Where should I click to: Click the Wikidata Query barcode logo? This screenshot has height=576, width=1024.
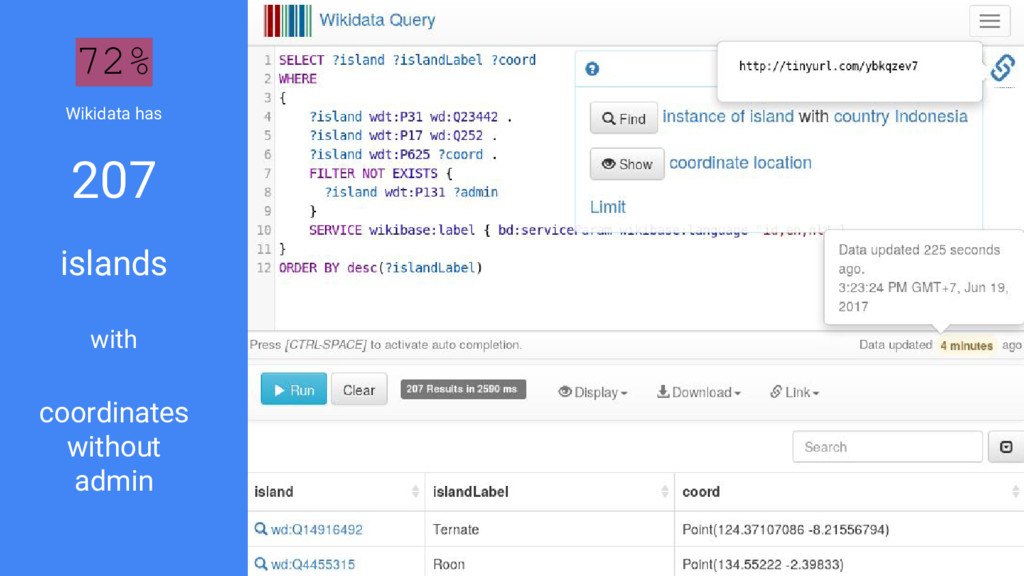(287, 20)
